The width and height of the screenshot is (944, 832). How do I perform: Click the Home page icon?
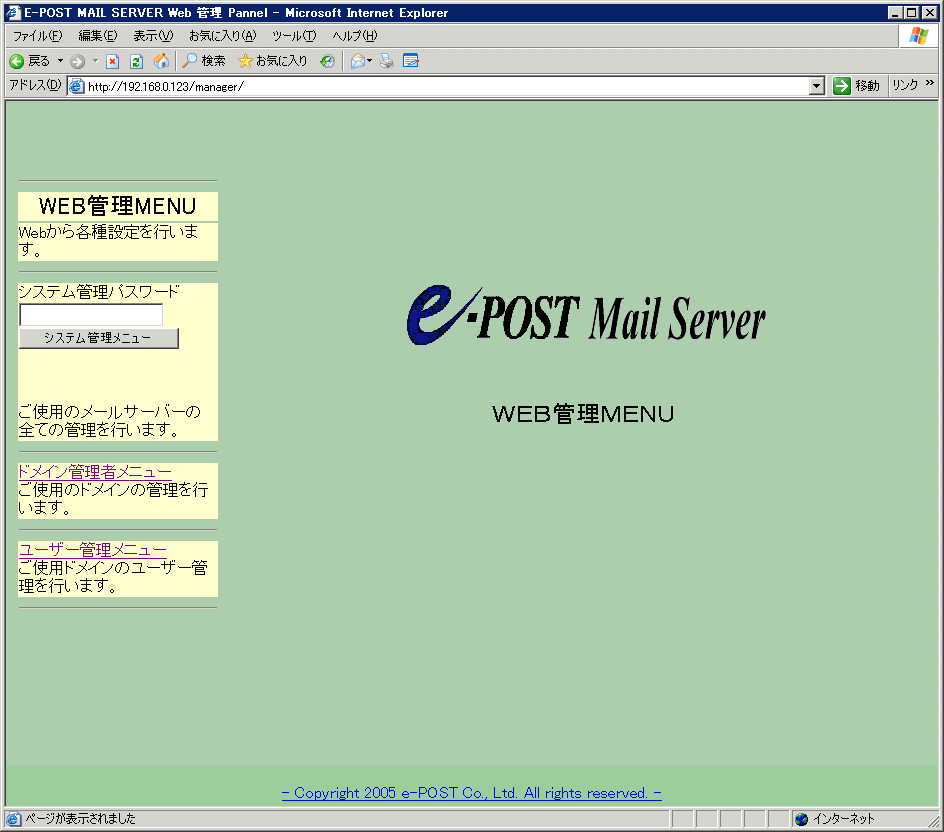point(161,61)
